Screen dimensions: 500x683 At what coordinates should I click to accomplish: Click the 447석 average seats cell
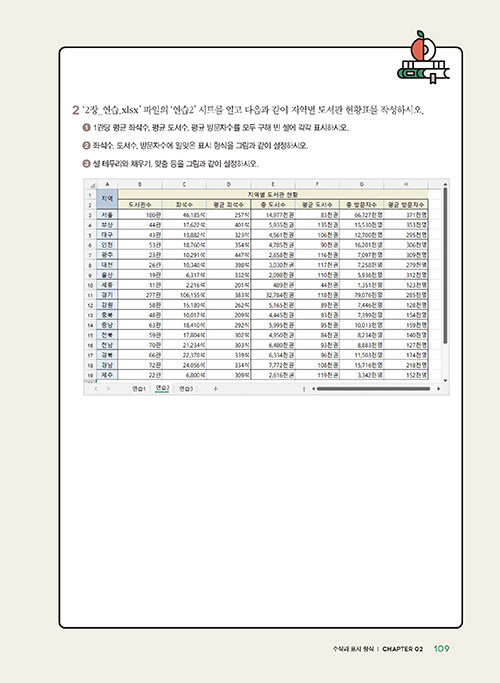(x=229, y=255)
